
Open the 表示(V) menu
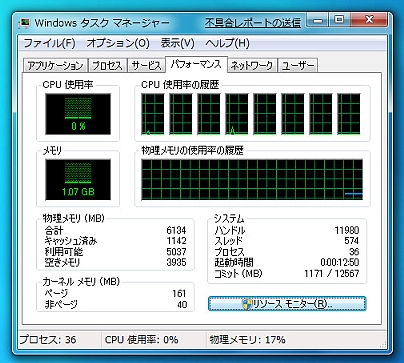pyautogui.click(x=177, y=43)
